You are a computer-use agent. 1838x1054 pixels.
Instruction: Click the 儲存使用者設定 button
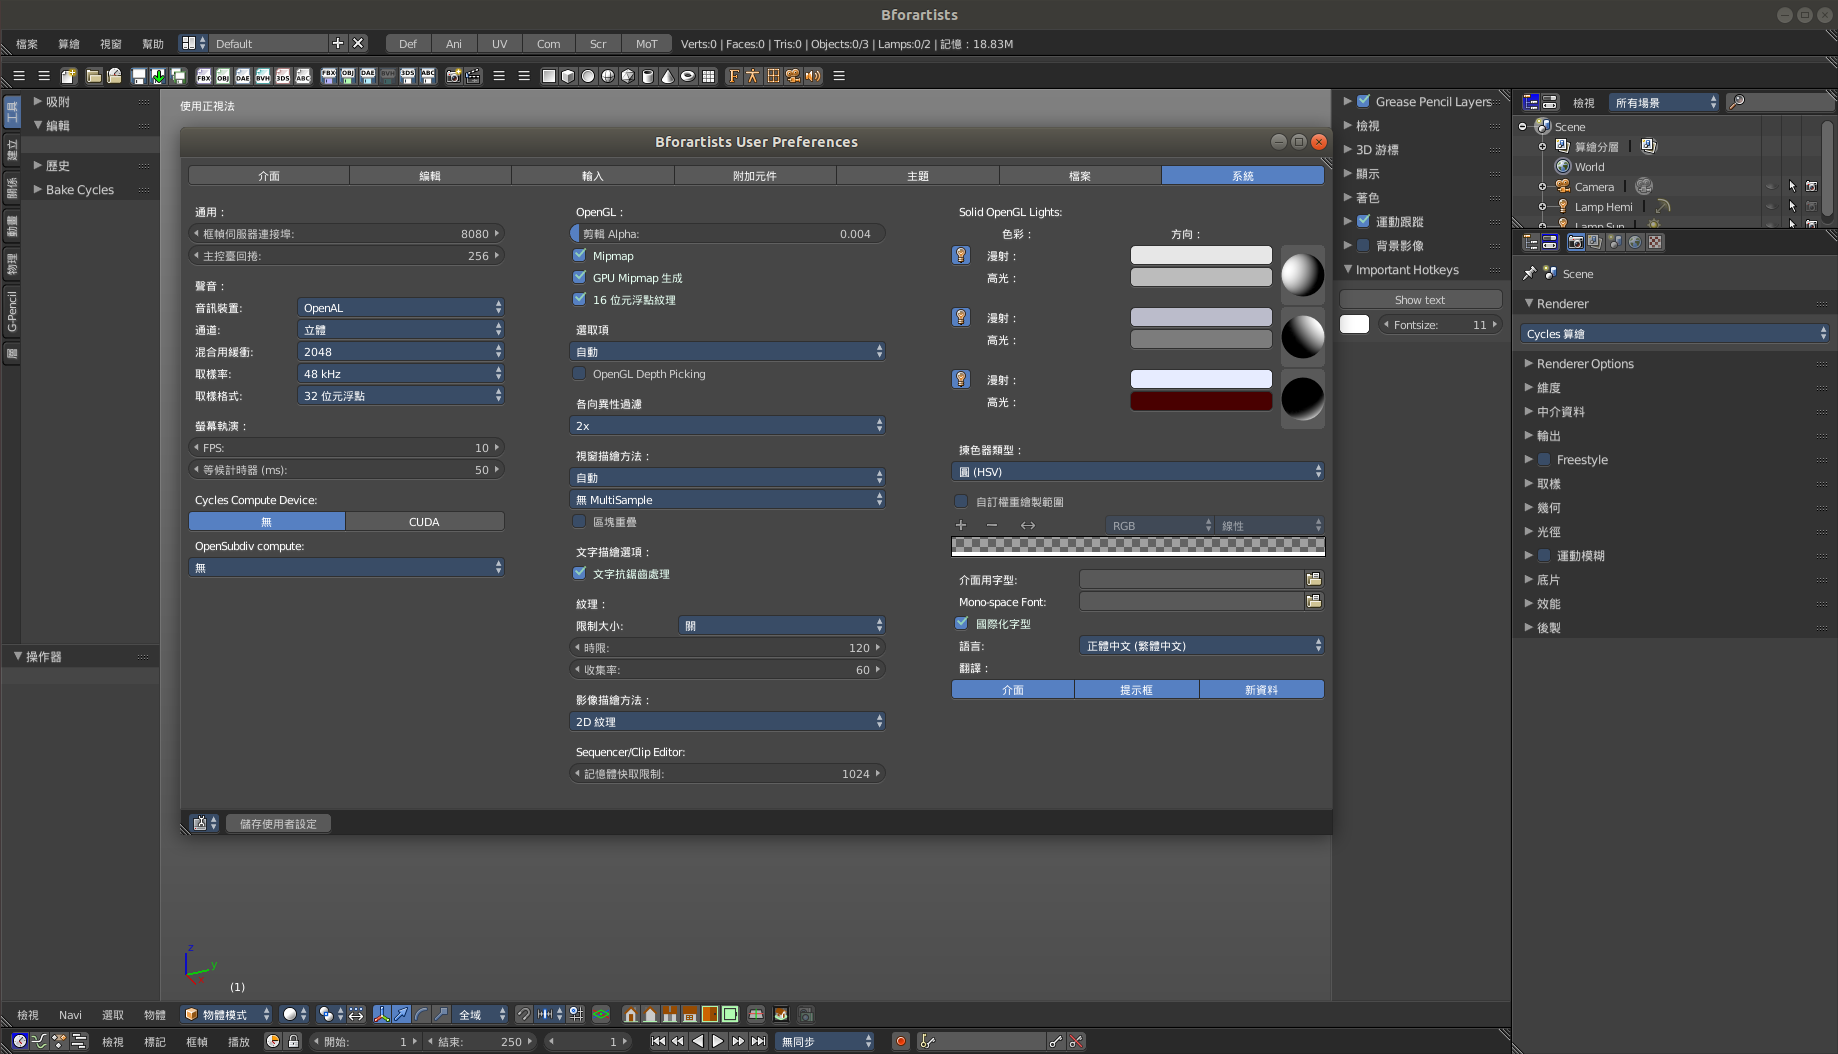(278, 823)
